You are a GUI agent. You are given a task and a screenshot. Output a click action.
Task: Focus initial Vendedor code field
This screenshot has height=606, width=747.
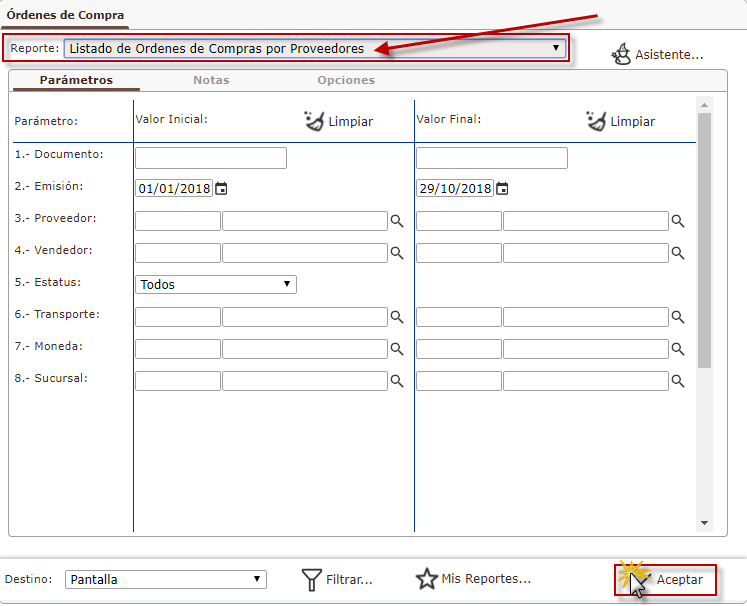pyautogui.click(x=178, y=253)
